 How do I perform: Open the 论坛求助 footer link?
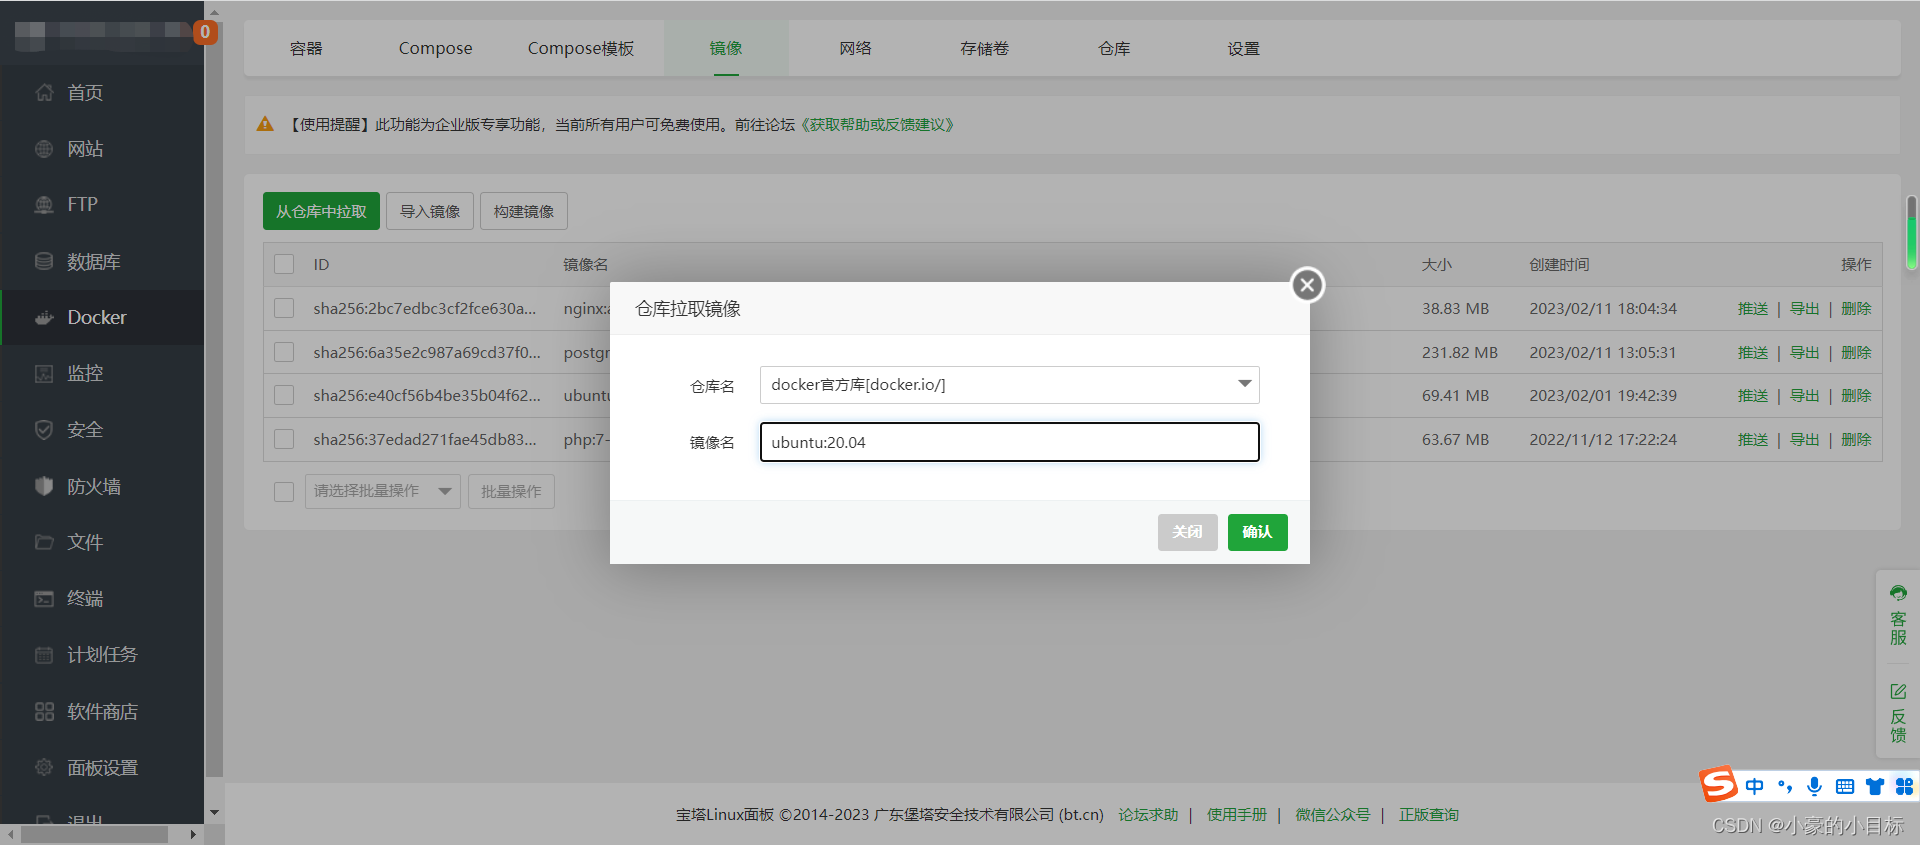[1148, 815]
